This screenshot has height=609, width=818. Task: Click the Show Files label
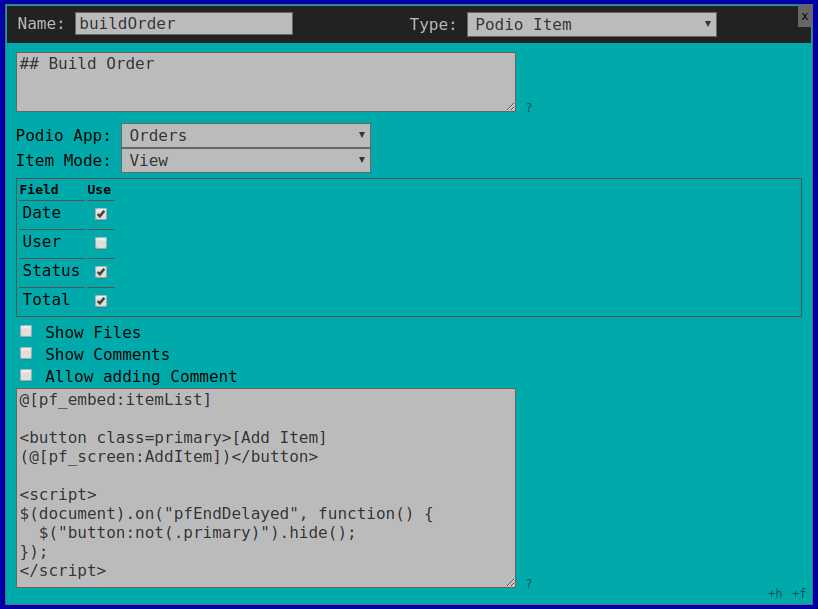93,332
